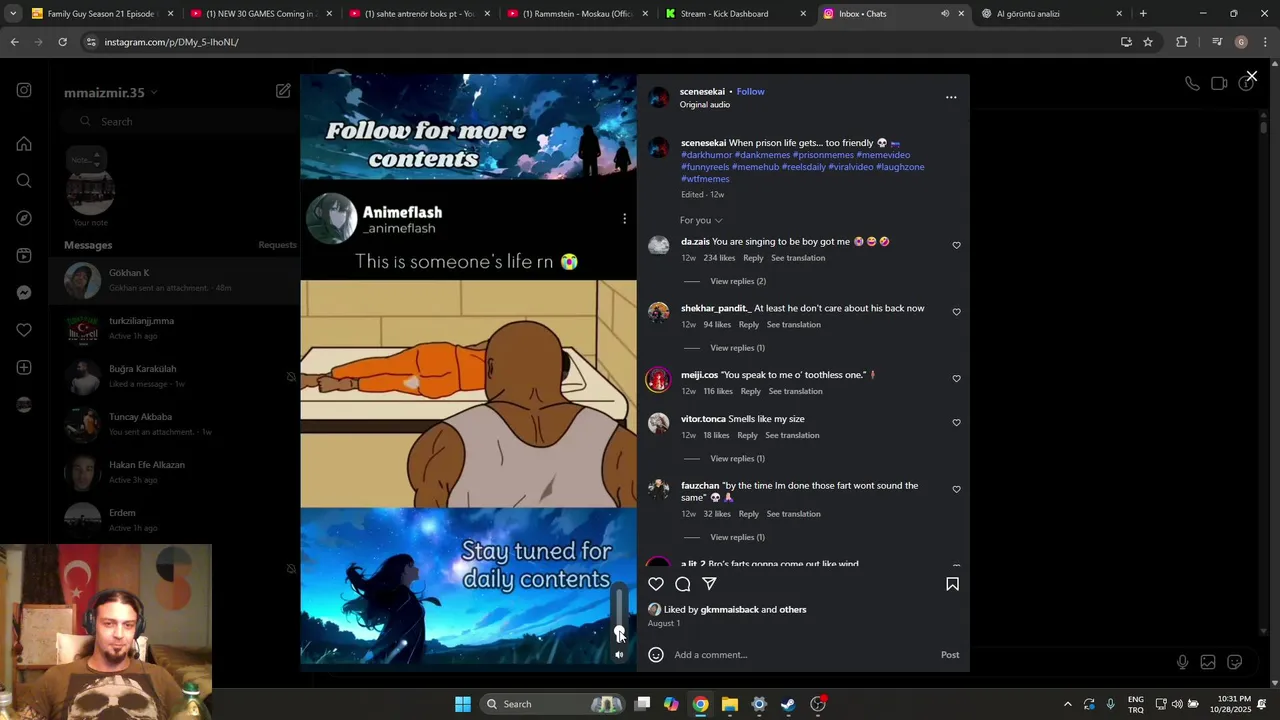Switch to Family Guy Season 21 tab

coord(103,14)
